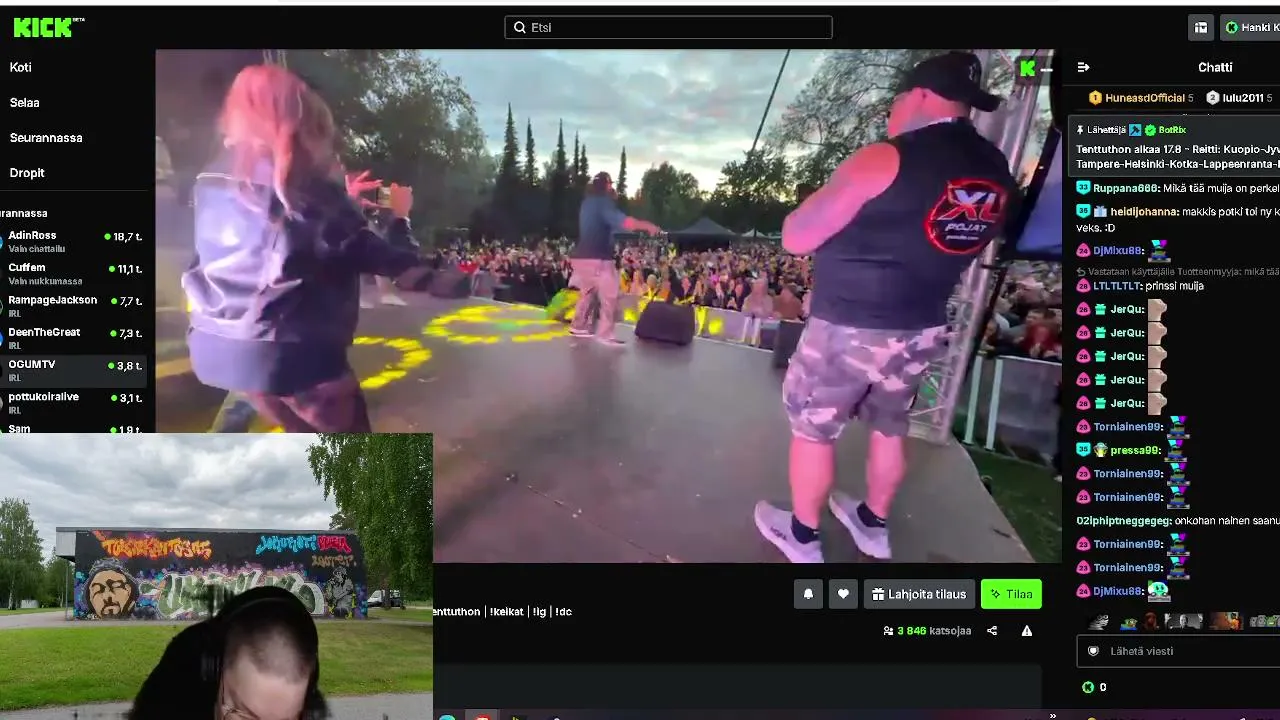Click the !keikat command in stream title

pos(506,611)
